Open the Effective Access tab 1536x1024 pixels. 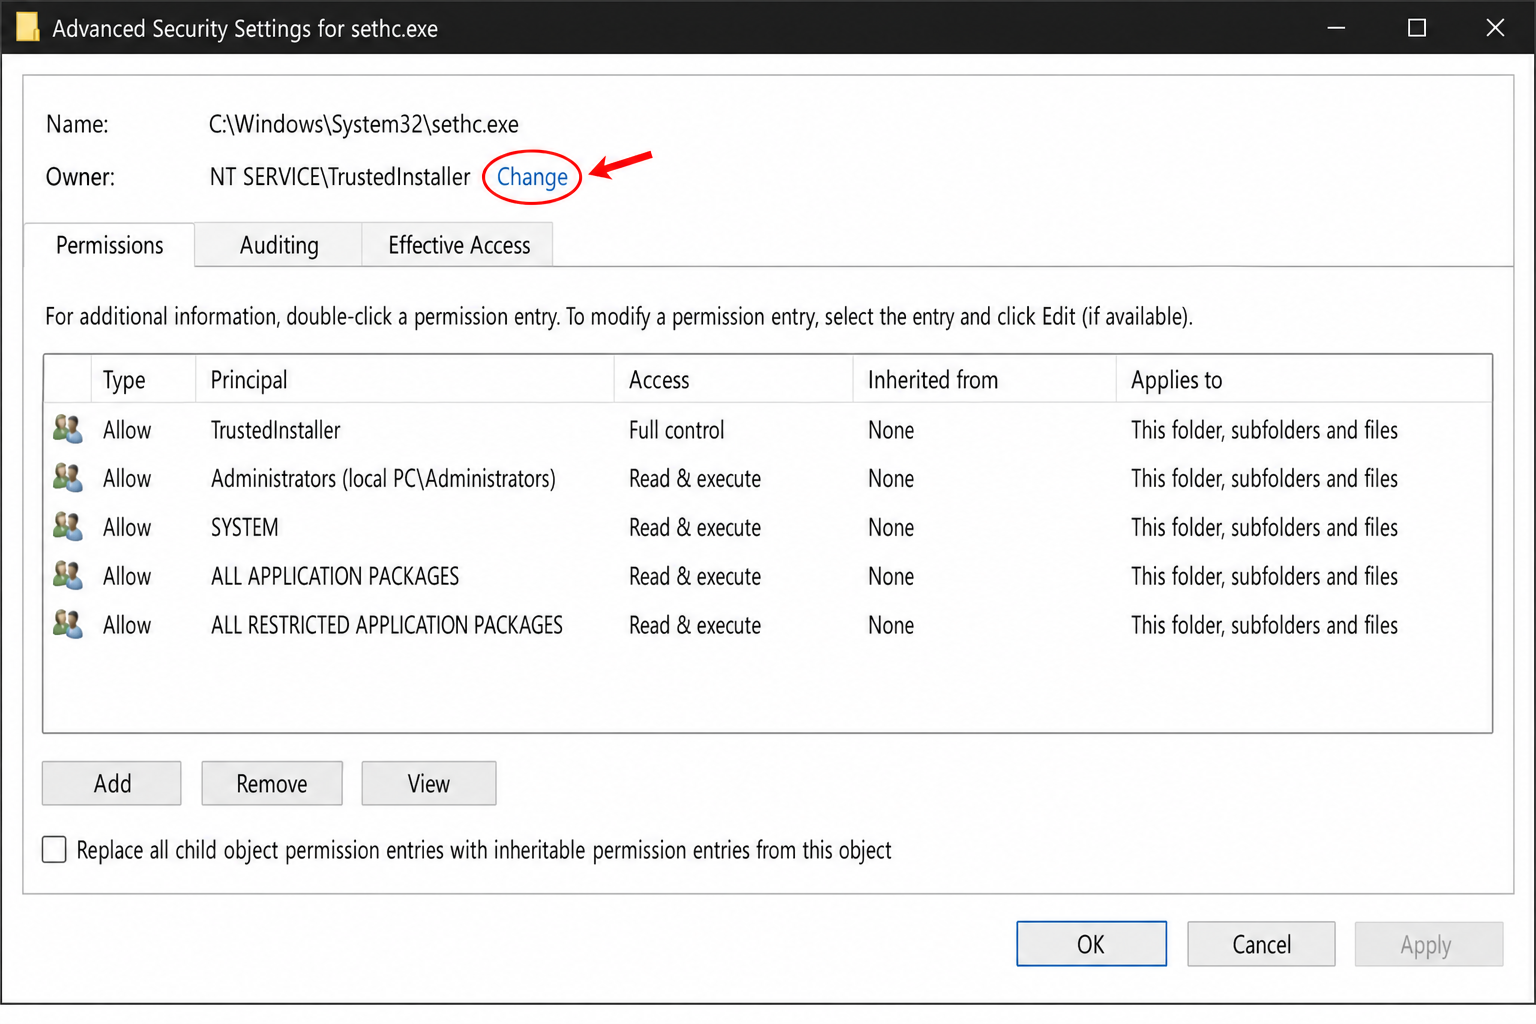click(459, 245)
